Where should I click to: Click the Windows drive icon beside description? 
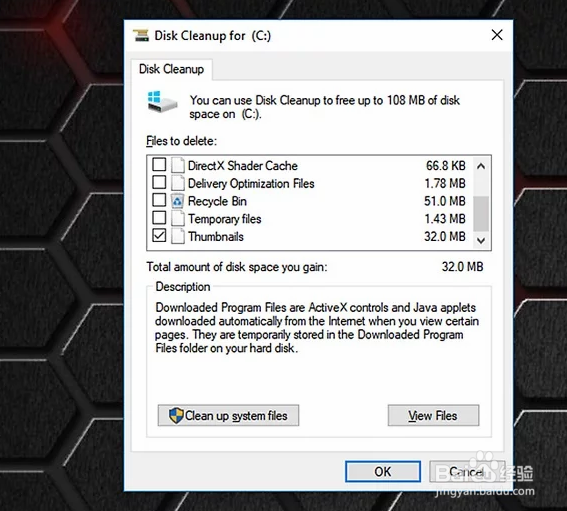pyautogui.click(x=162, y=102)
